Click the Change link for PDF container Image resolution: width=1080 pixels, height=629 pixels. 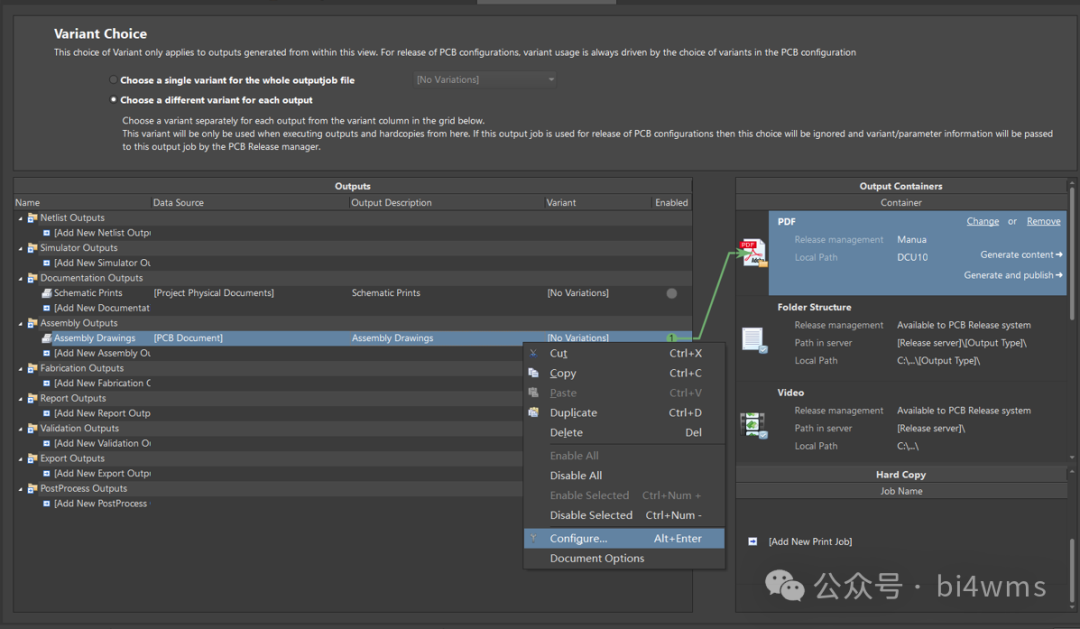coord(982,221)
